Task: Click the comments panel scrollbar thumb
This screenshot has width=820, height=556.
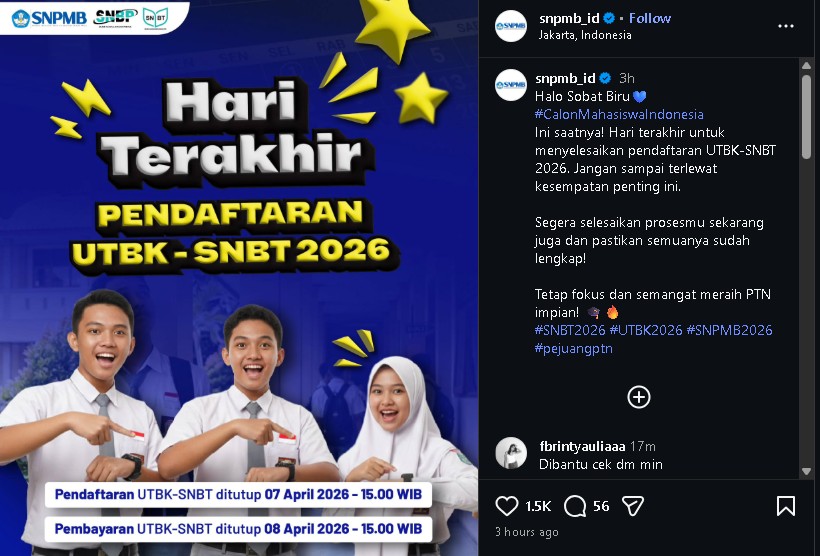Action: 806,116
